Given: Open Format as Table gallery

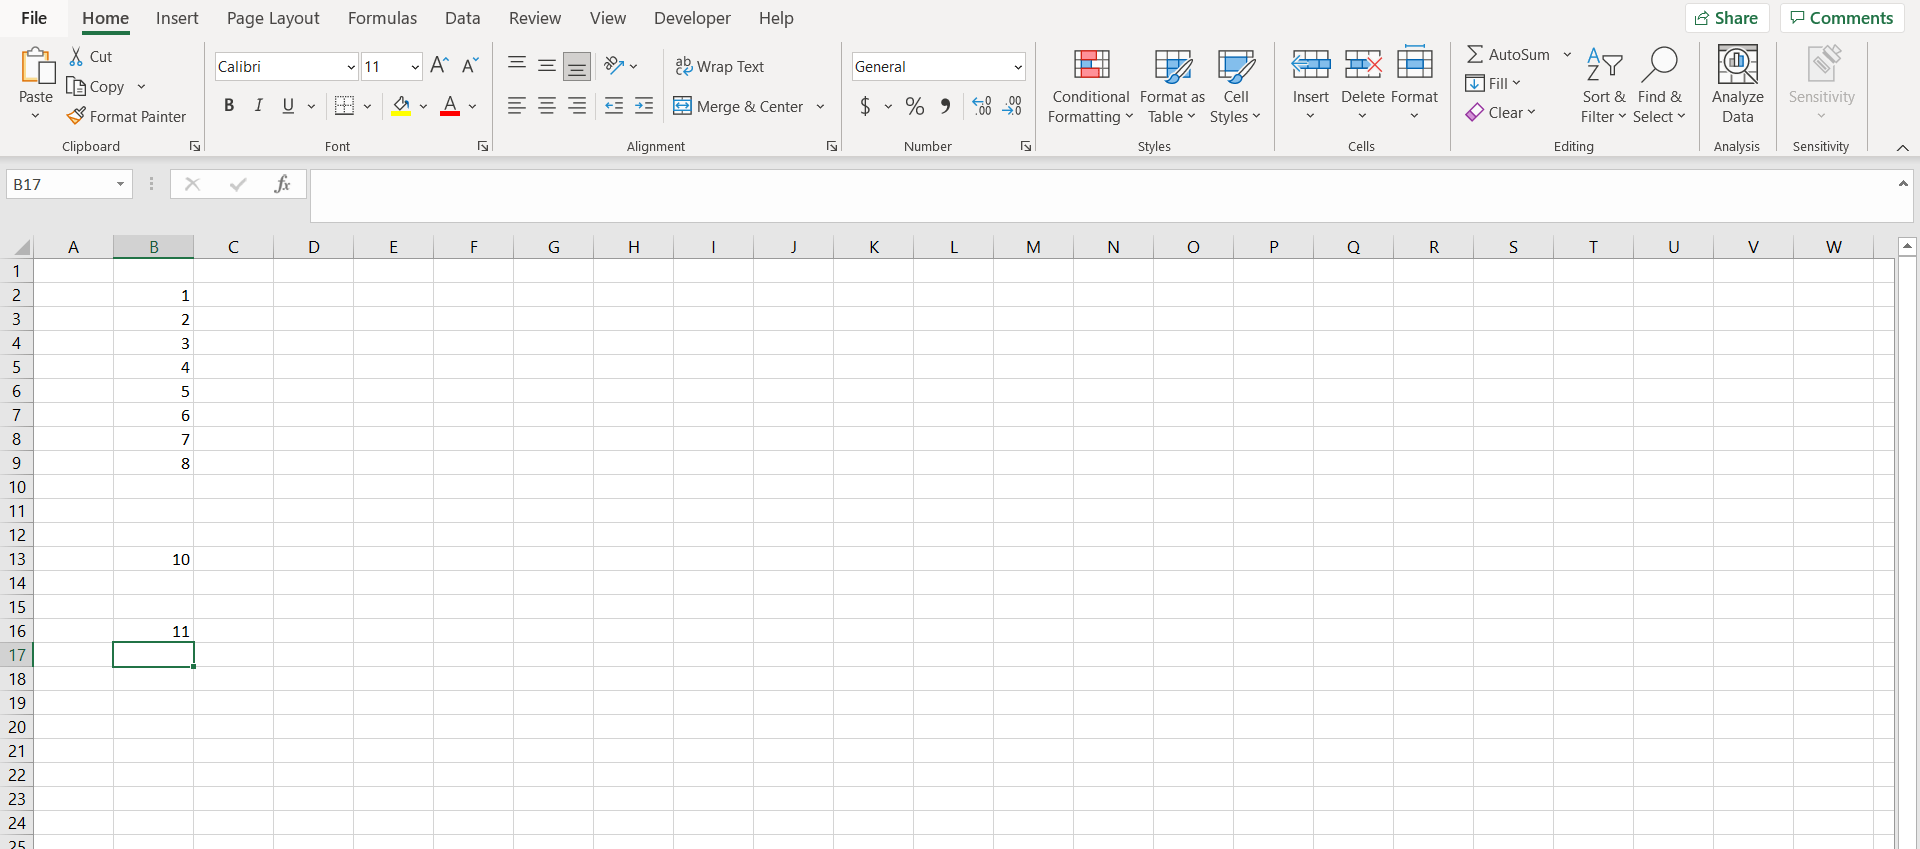Looking at the screenshot, I should tap(1172, 86).
